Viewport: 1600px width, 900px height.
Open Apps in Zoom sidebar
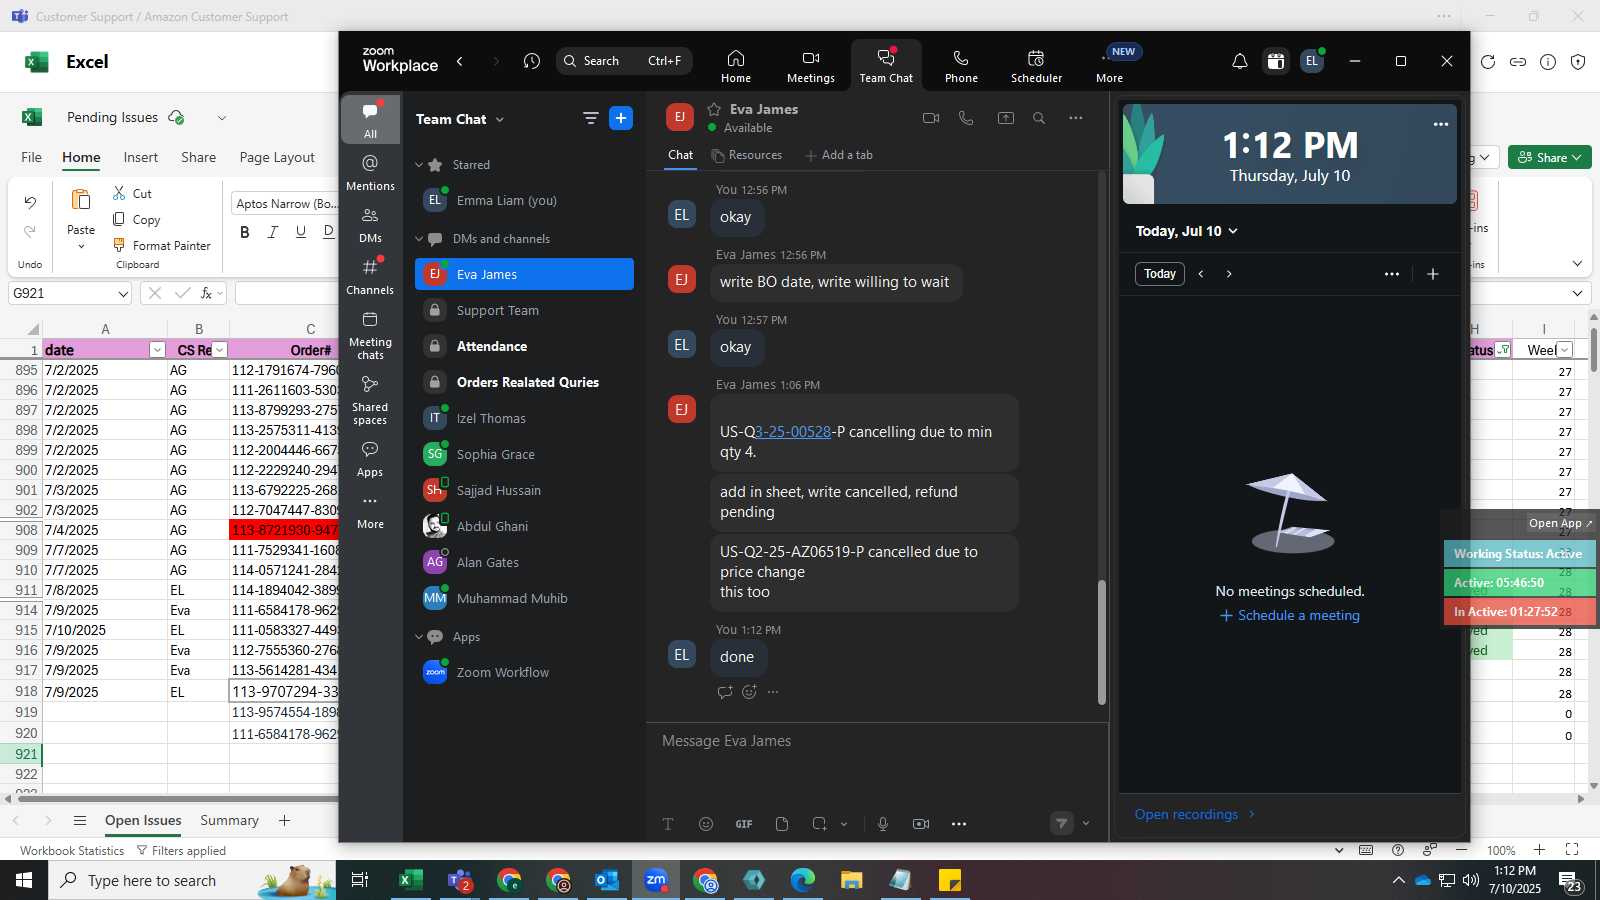tap(370, 459)
